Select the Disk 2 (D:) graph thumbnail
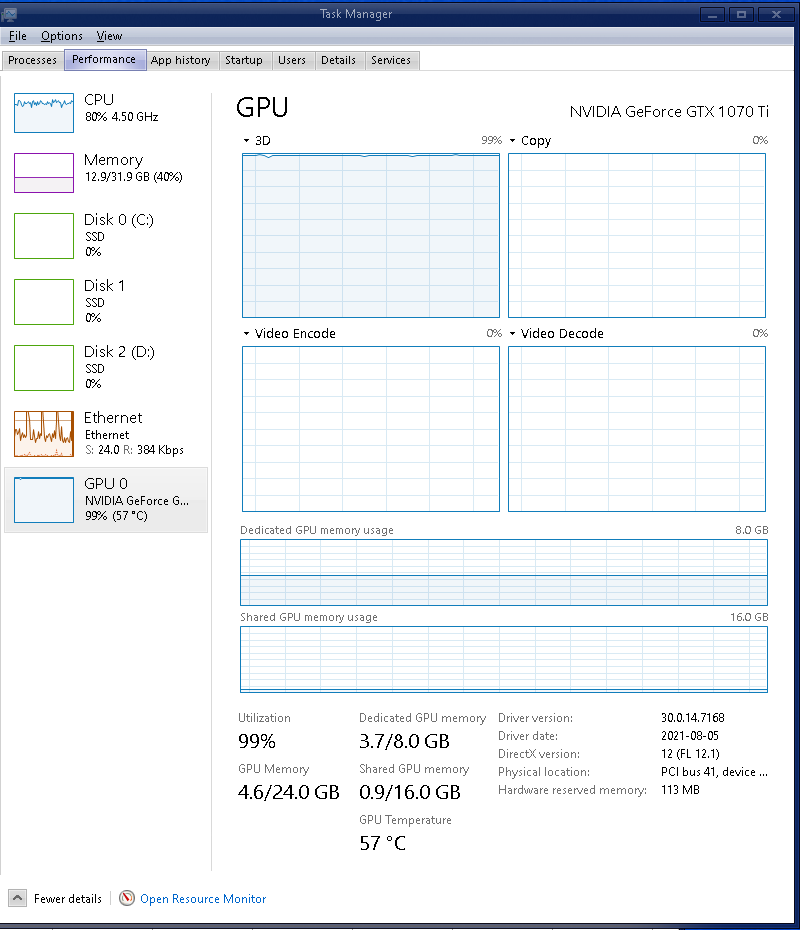 (44, 368)
